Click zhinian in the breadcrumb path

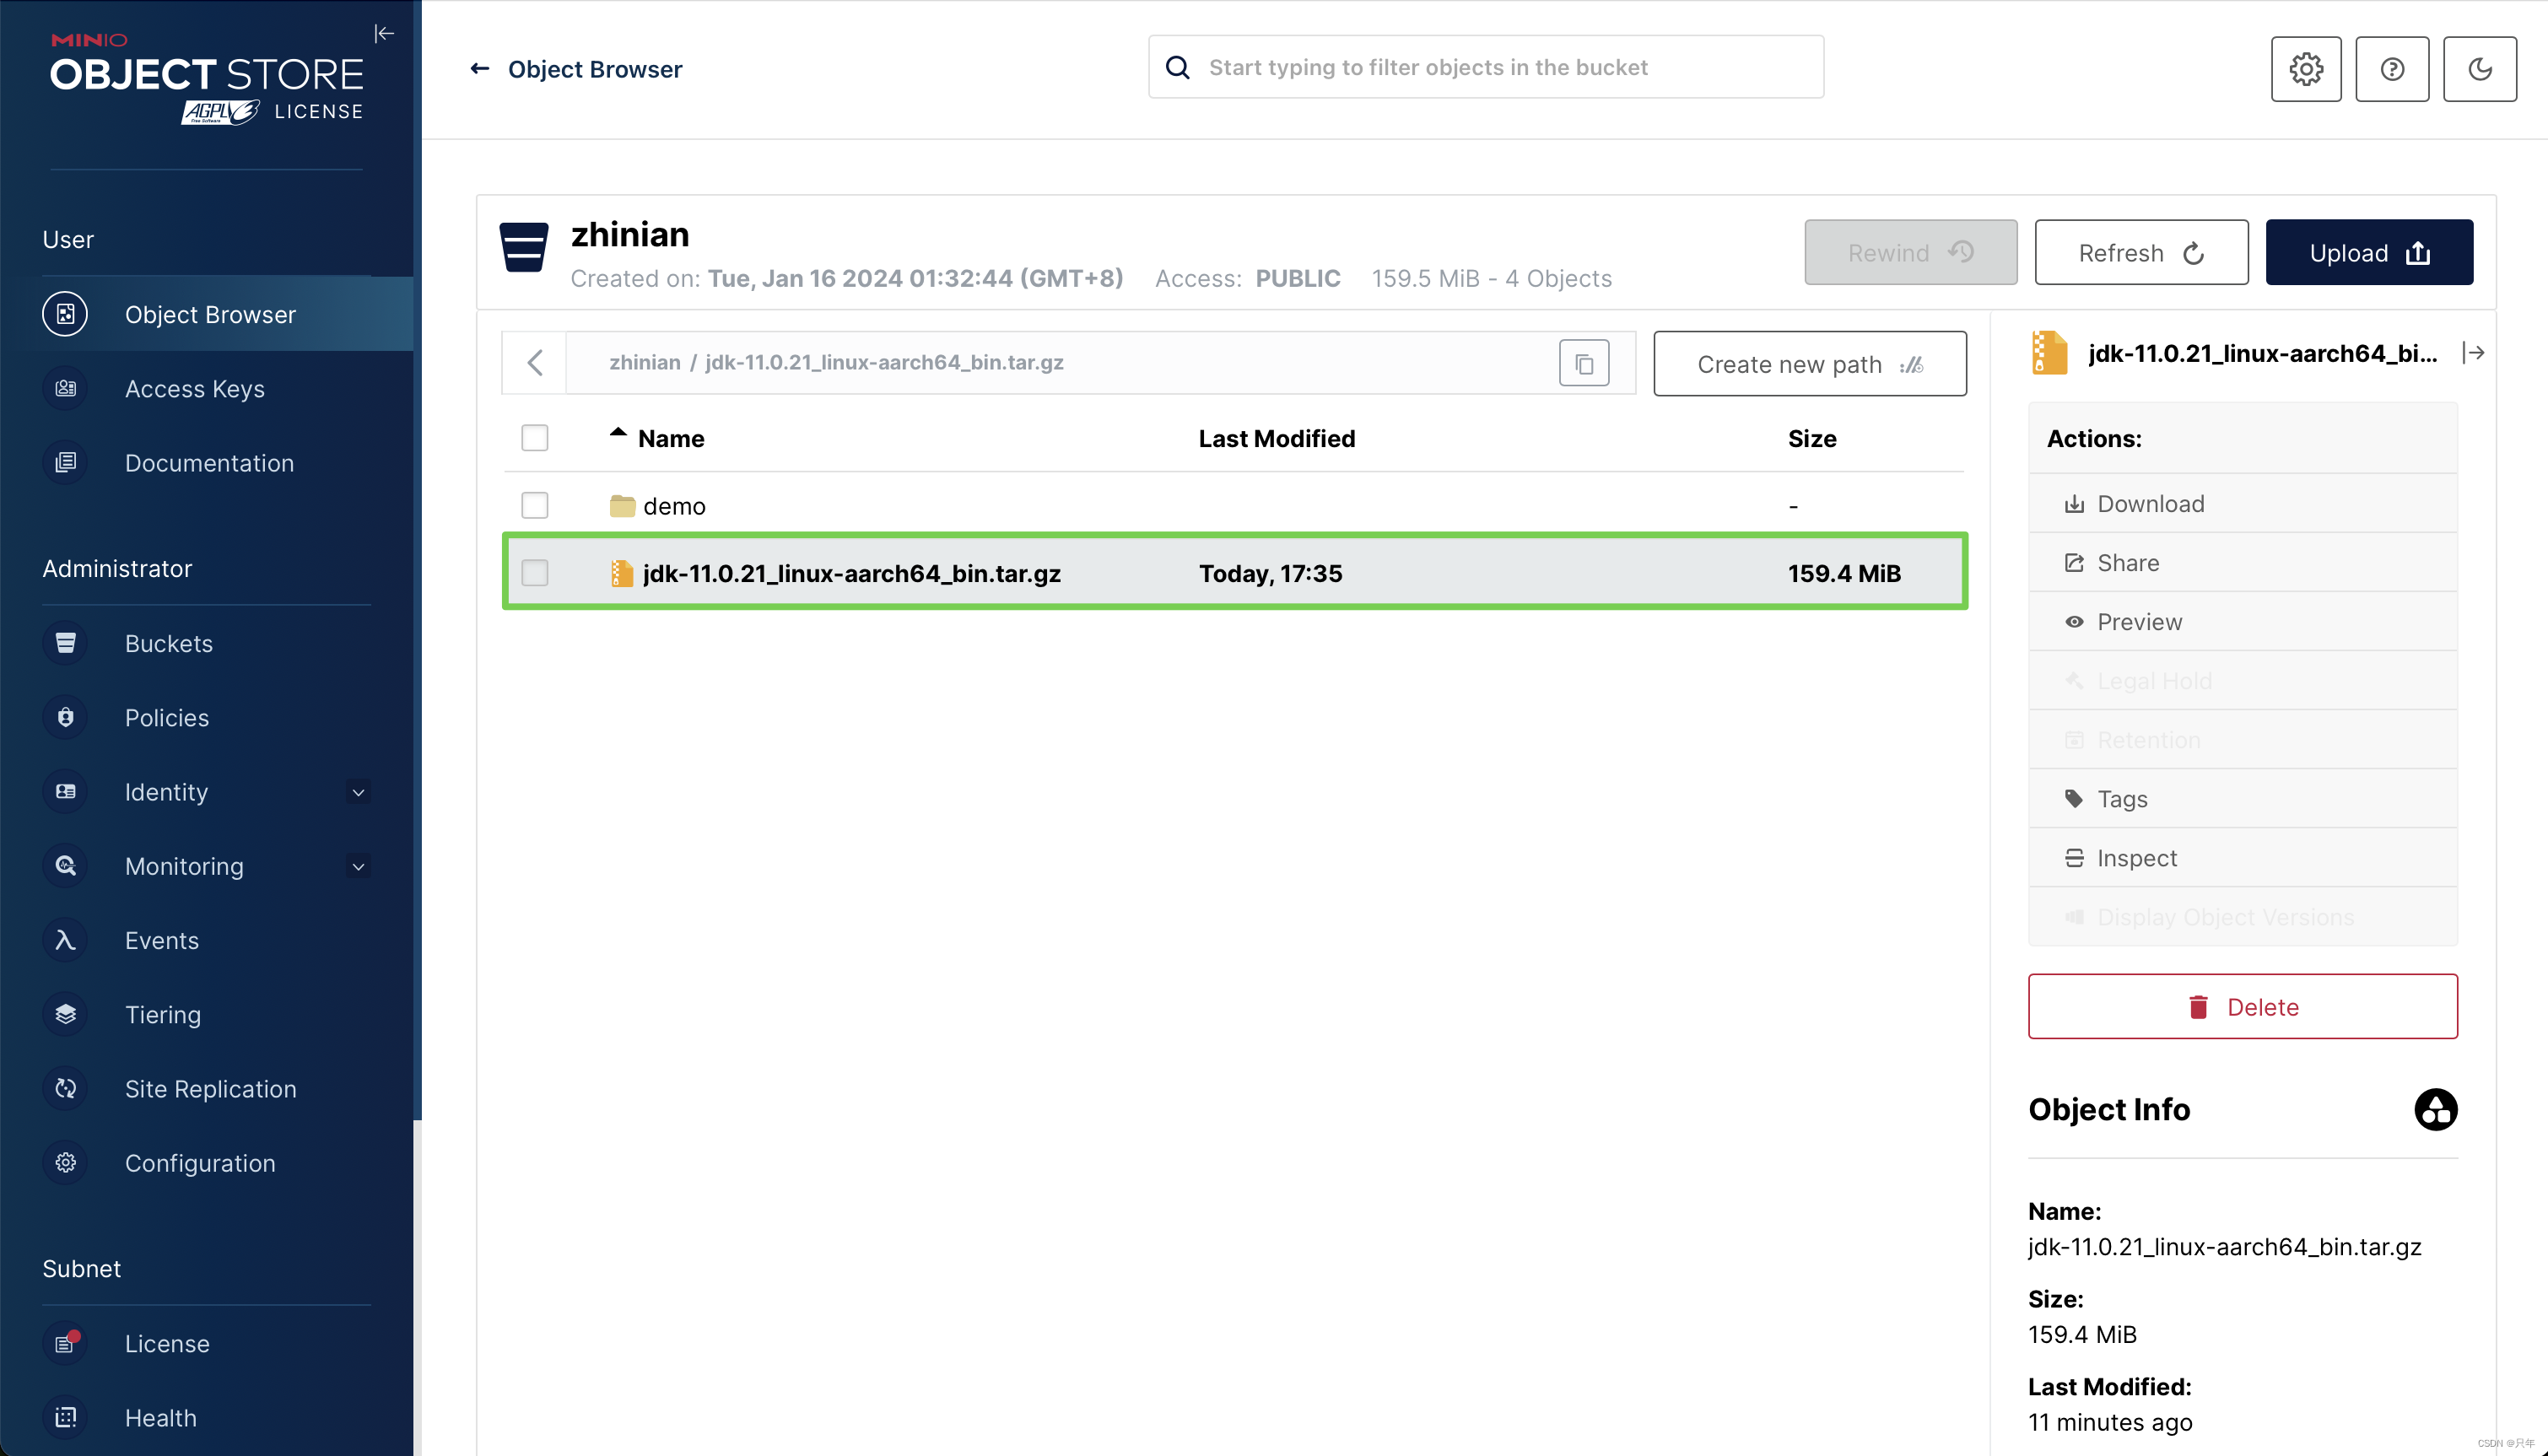click(644, 362)
